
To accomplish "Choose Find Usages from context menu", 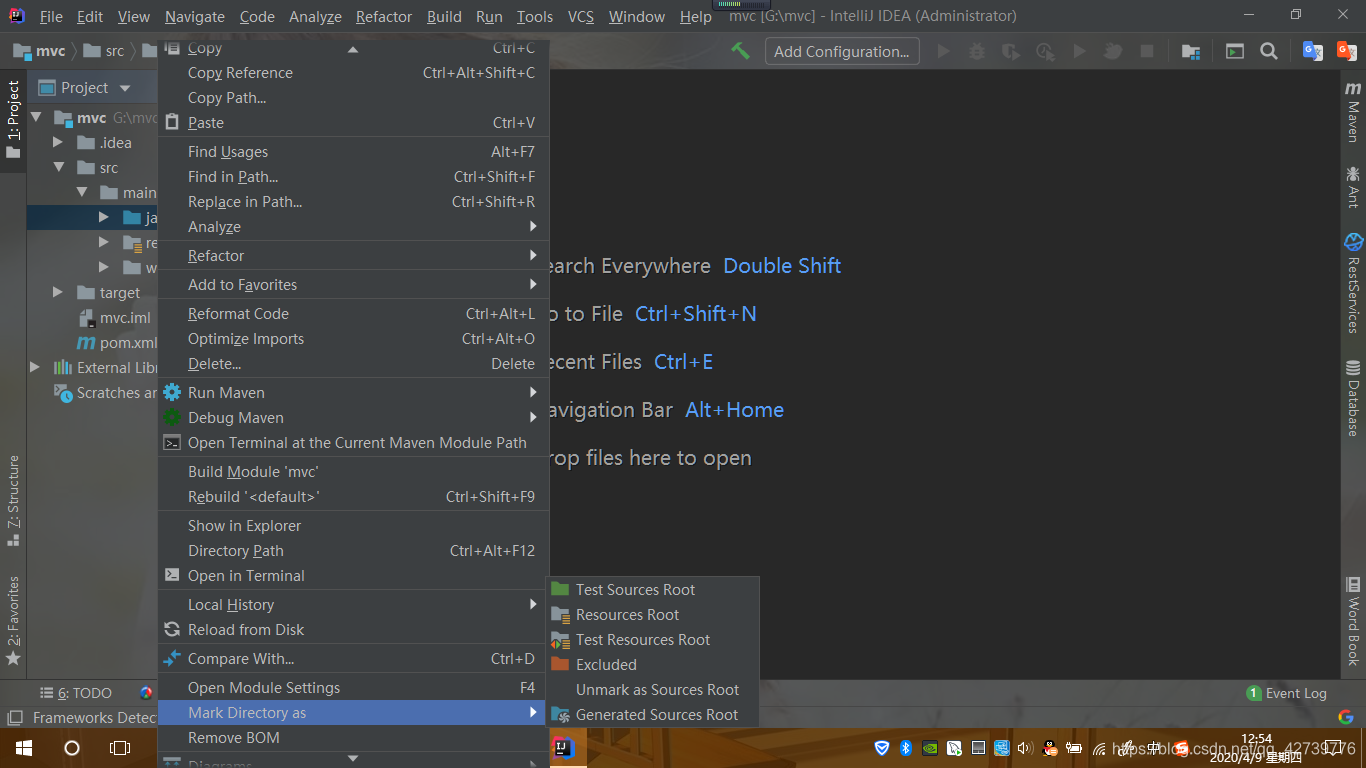I will [x=354, y=152].
